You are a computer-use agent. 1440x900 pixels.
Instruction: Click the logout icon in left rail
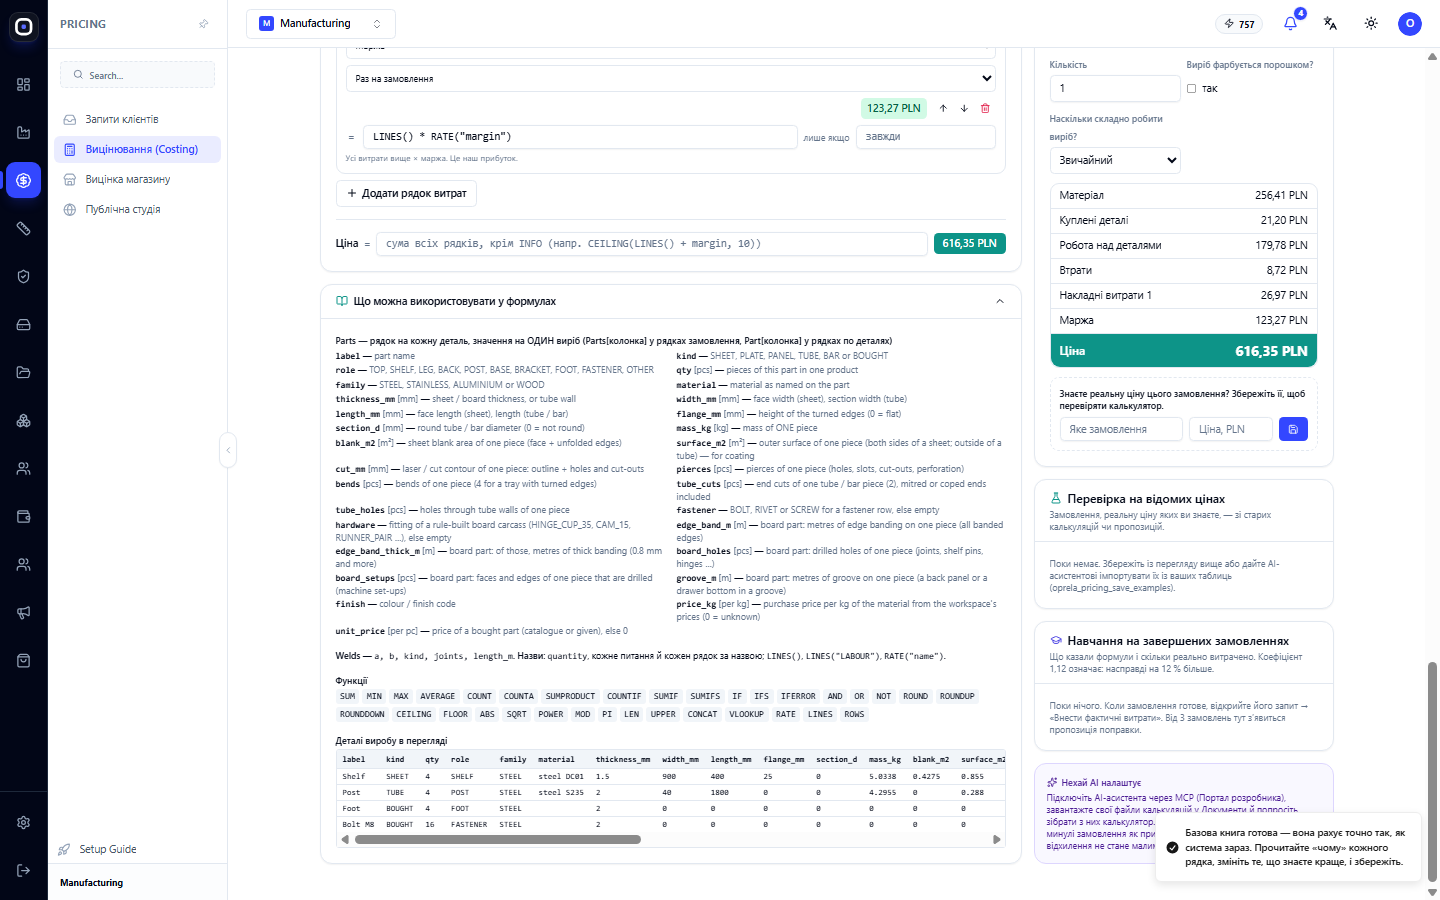pyautogui.click(x=24, y=870)
